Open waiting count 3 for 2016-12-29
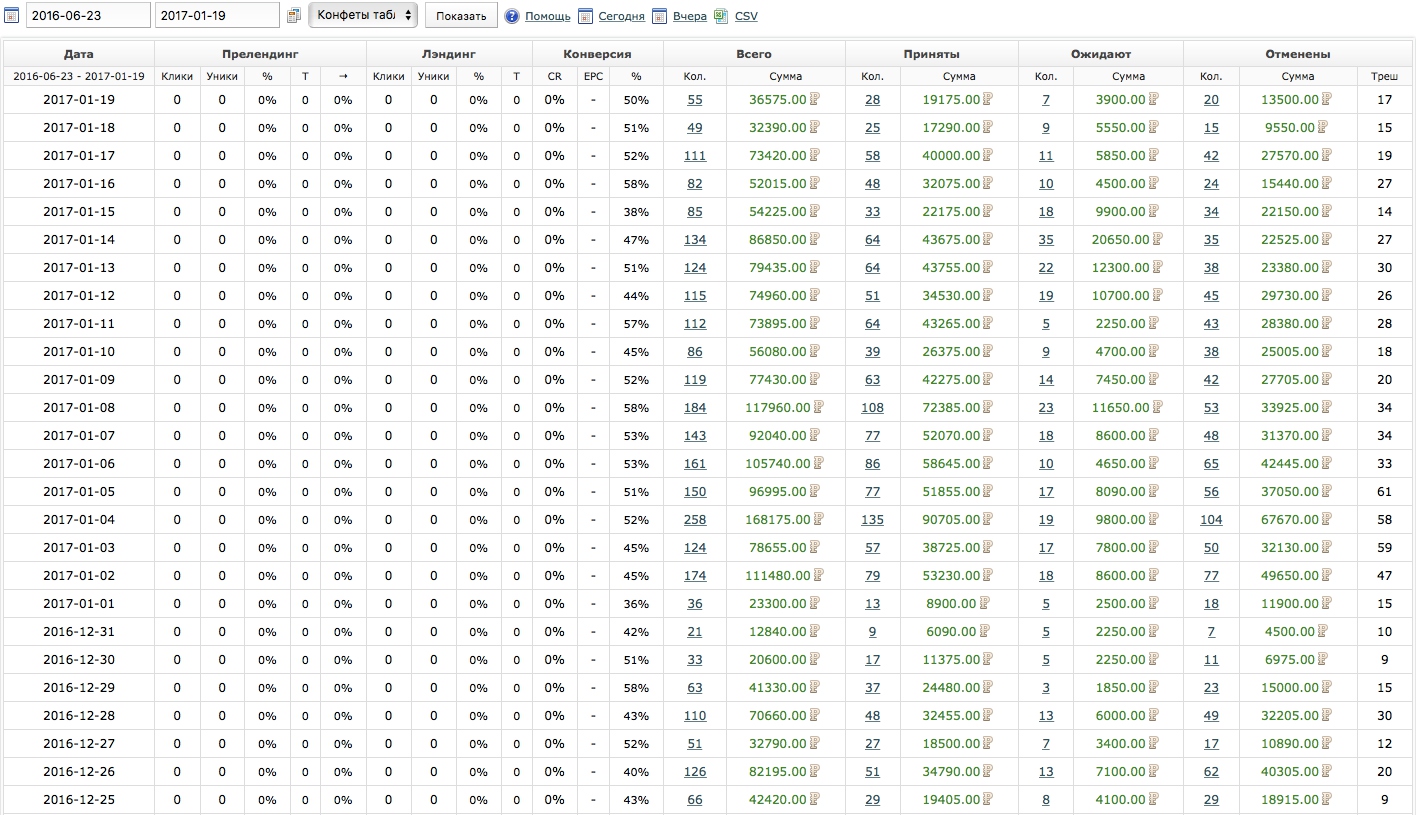 1046,688
